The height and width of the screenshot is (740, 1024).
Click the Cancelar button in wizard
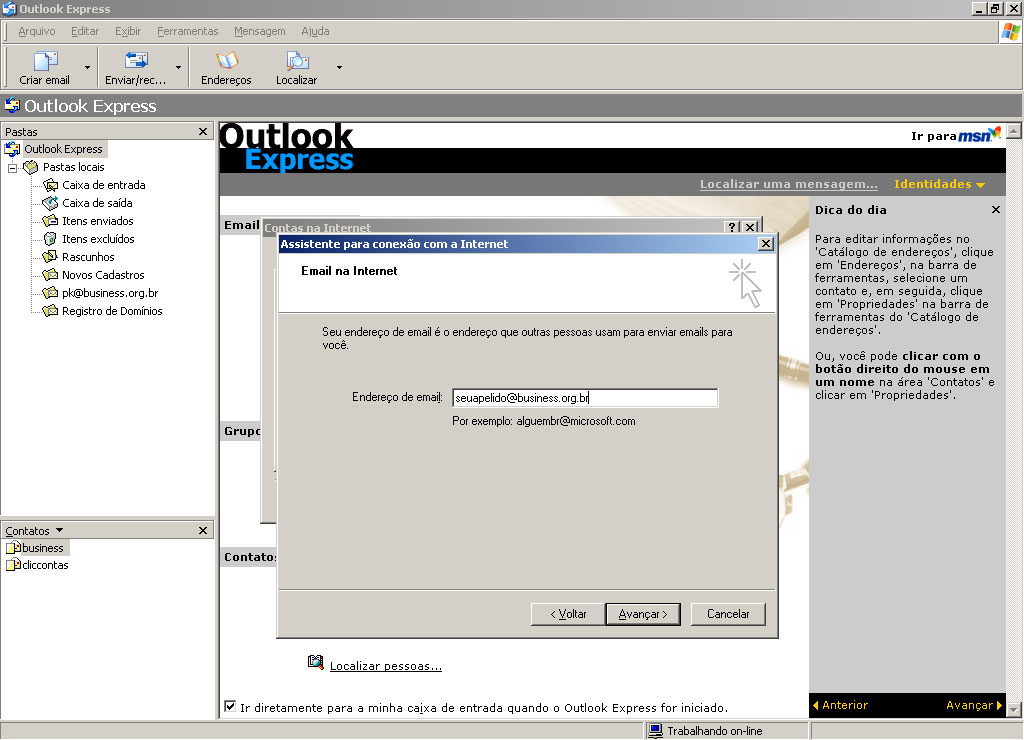[728, 614]
